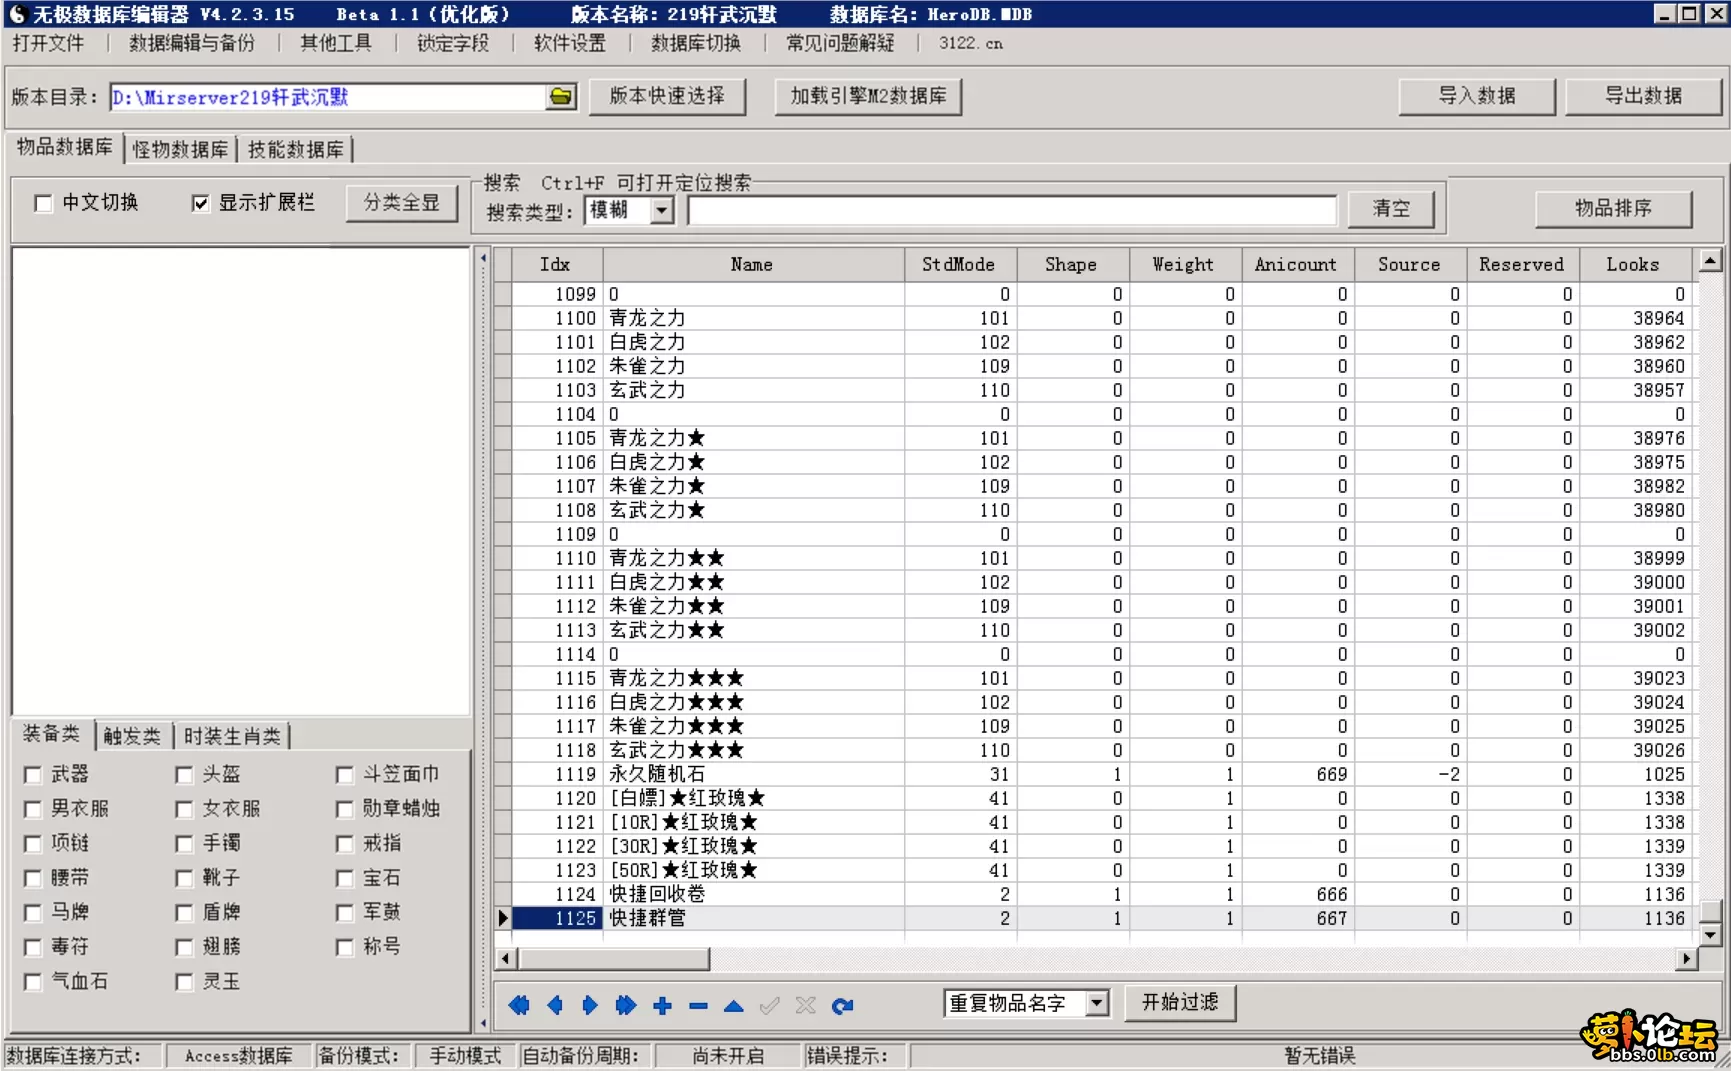
Task: Go to previous record arrow
Action: pos(555,1005)
